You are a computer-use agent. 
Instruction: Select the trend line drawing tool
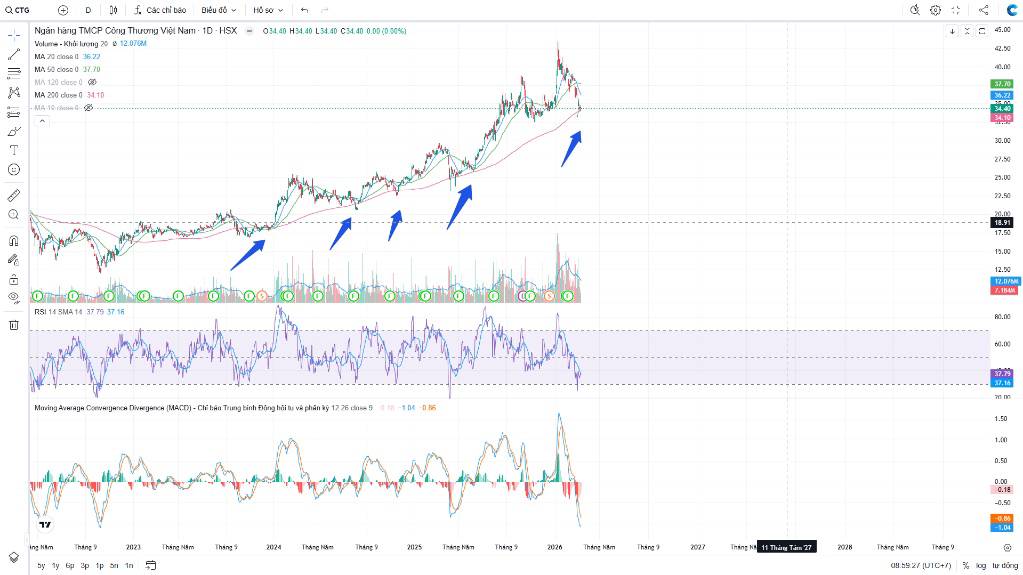14,54
